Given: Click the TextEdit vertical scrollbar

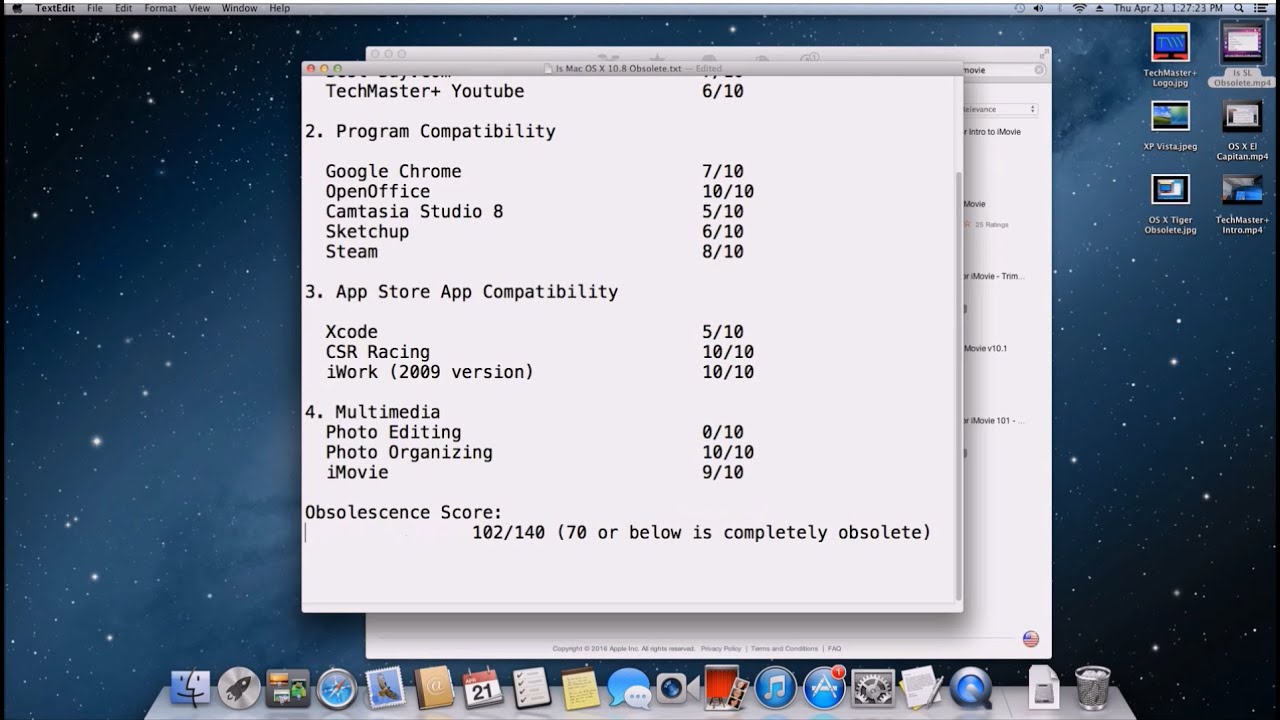Looking at the screenshot, I should click(958, 384).
